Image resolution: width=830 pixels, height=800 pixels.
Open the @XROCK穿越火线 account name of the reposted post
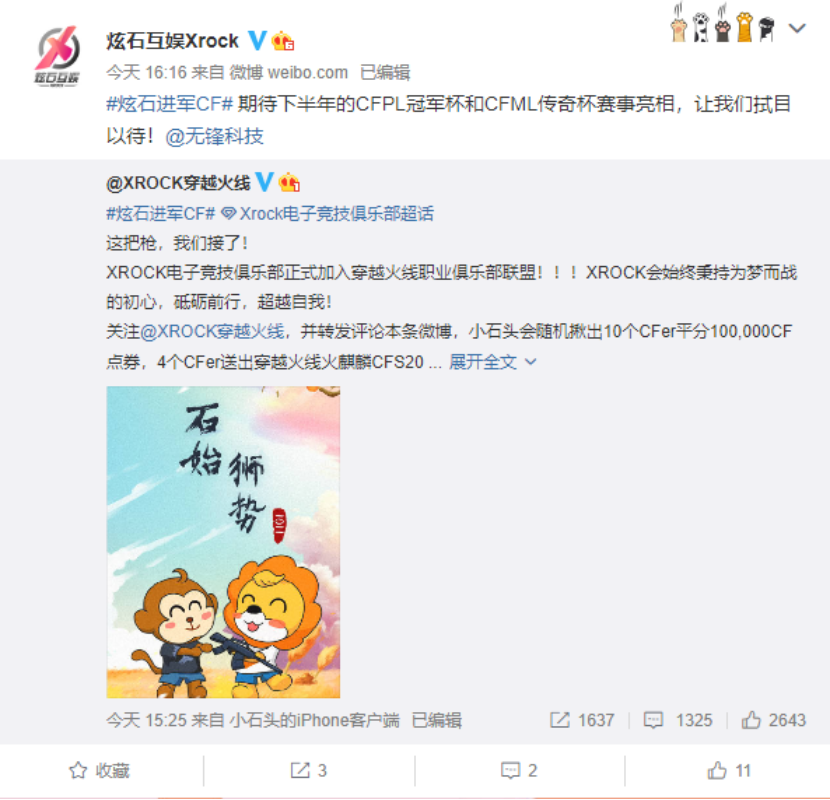pos(178,183)
